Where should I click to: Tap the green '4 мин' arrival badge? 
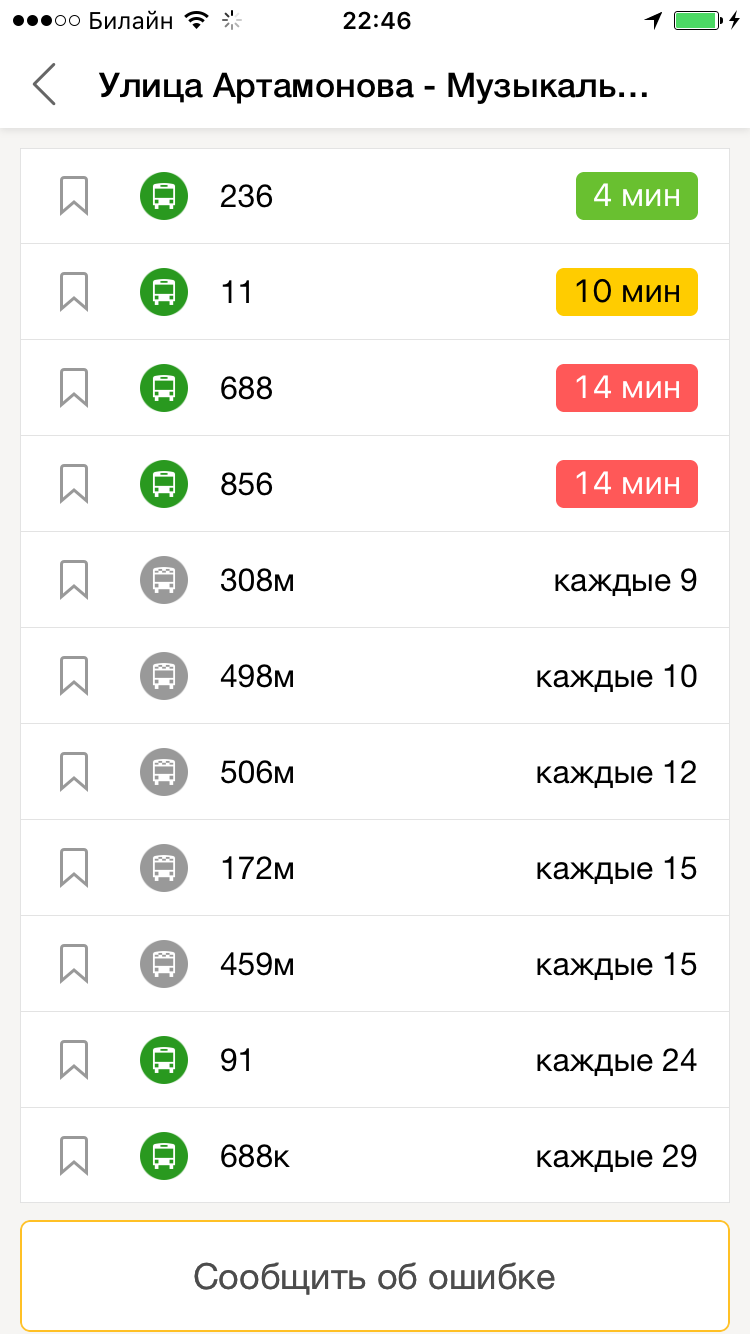pos(636,196)
